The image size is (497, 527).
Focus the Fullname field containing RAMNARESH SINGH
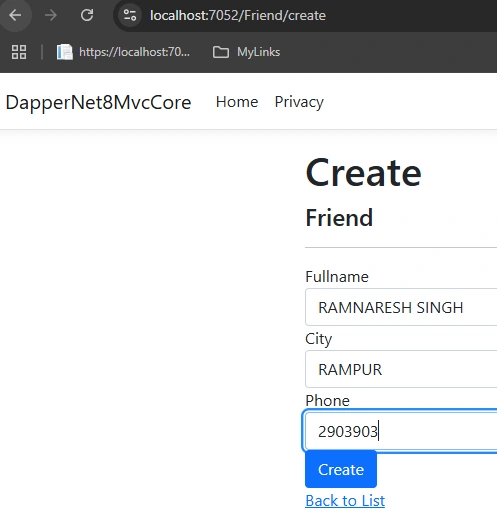pos(401,307)
